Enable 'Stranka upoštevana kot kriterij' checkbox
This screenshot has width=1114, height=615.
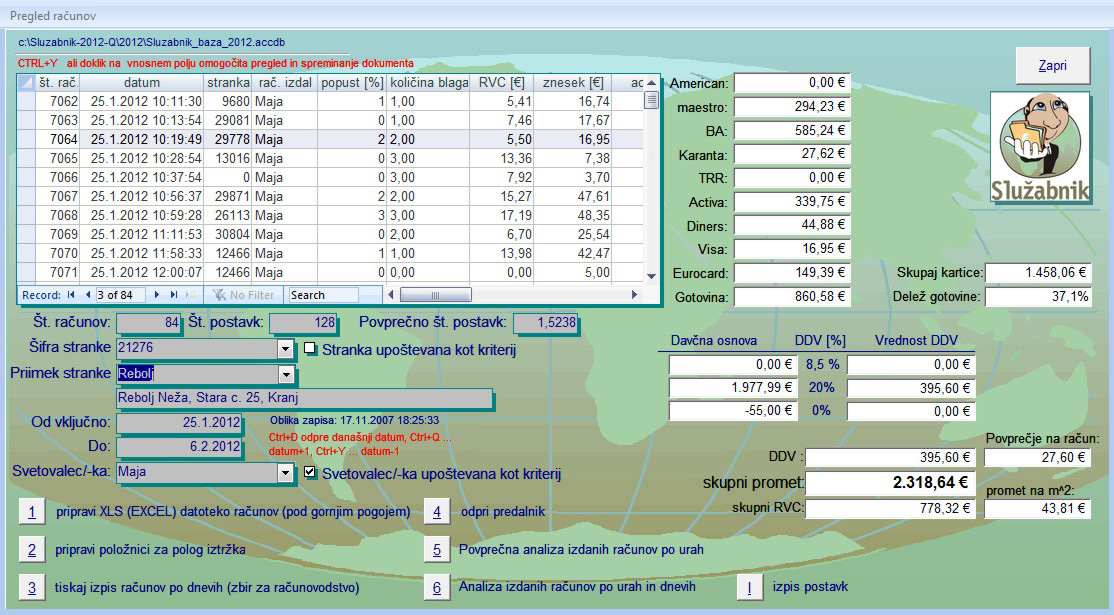[x=310, y=349]
